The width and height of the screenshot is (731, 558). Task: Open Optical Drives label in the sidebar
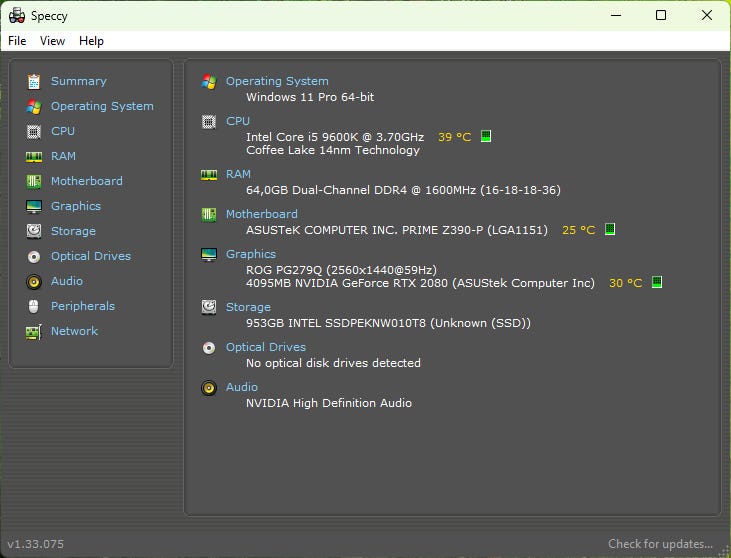(91, 256)
